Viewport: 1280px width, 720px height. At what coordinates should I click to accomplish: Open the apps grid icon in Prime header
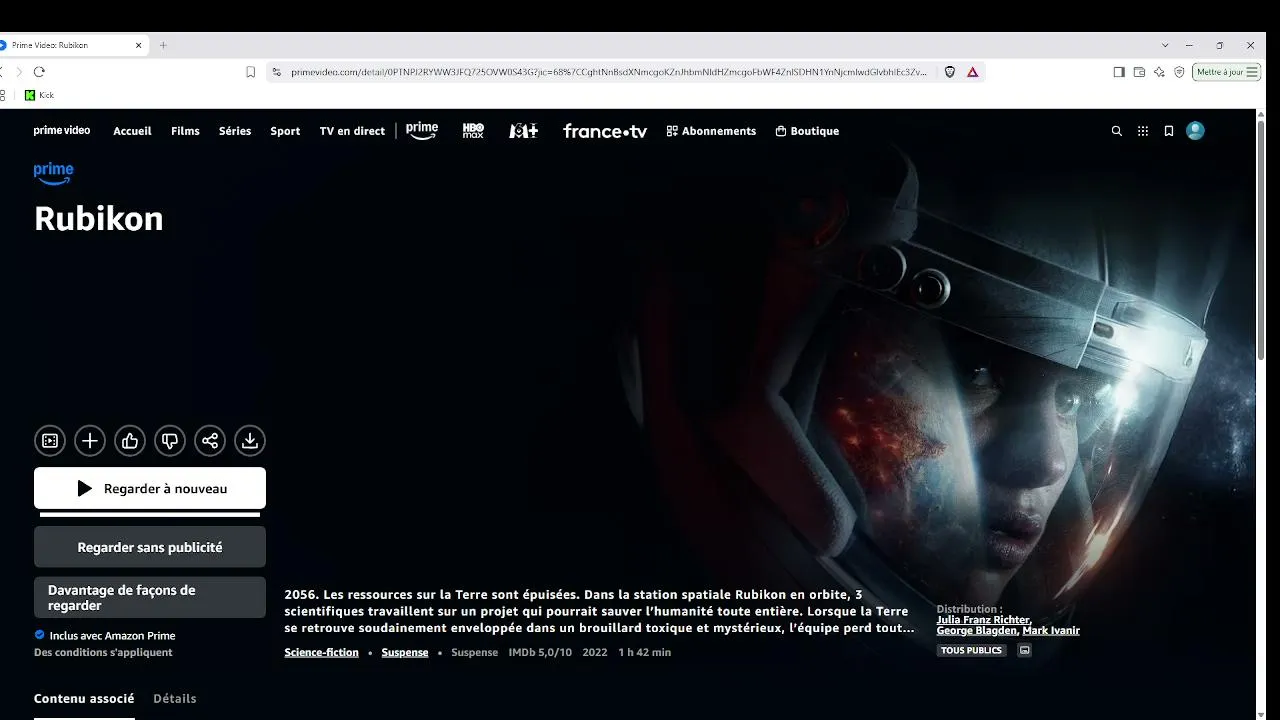pyautogui.click(x=1143, y=131)
